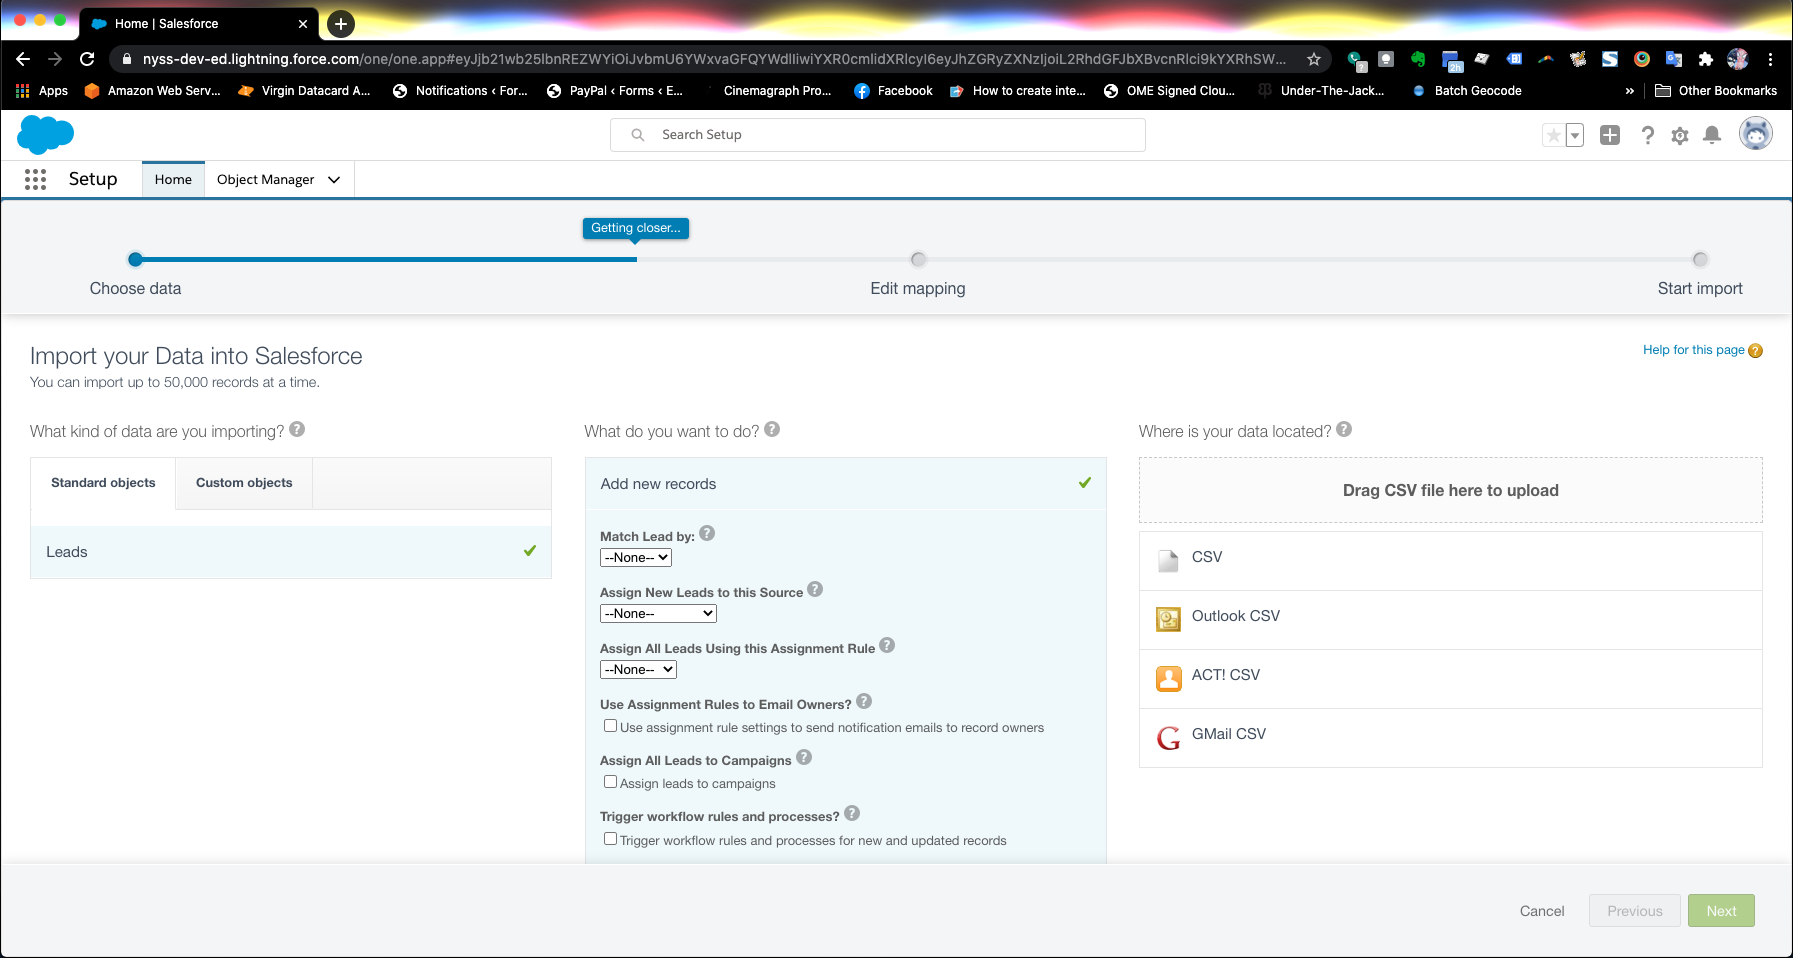Open the Chrome extensions puzzle icon

[1706, 59]
